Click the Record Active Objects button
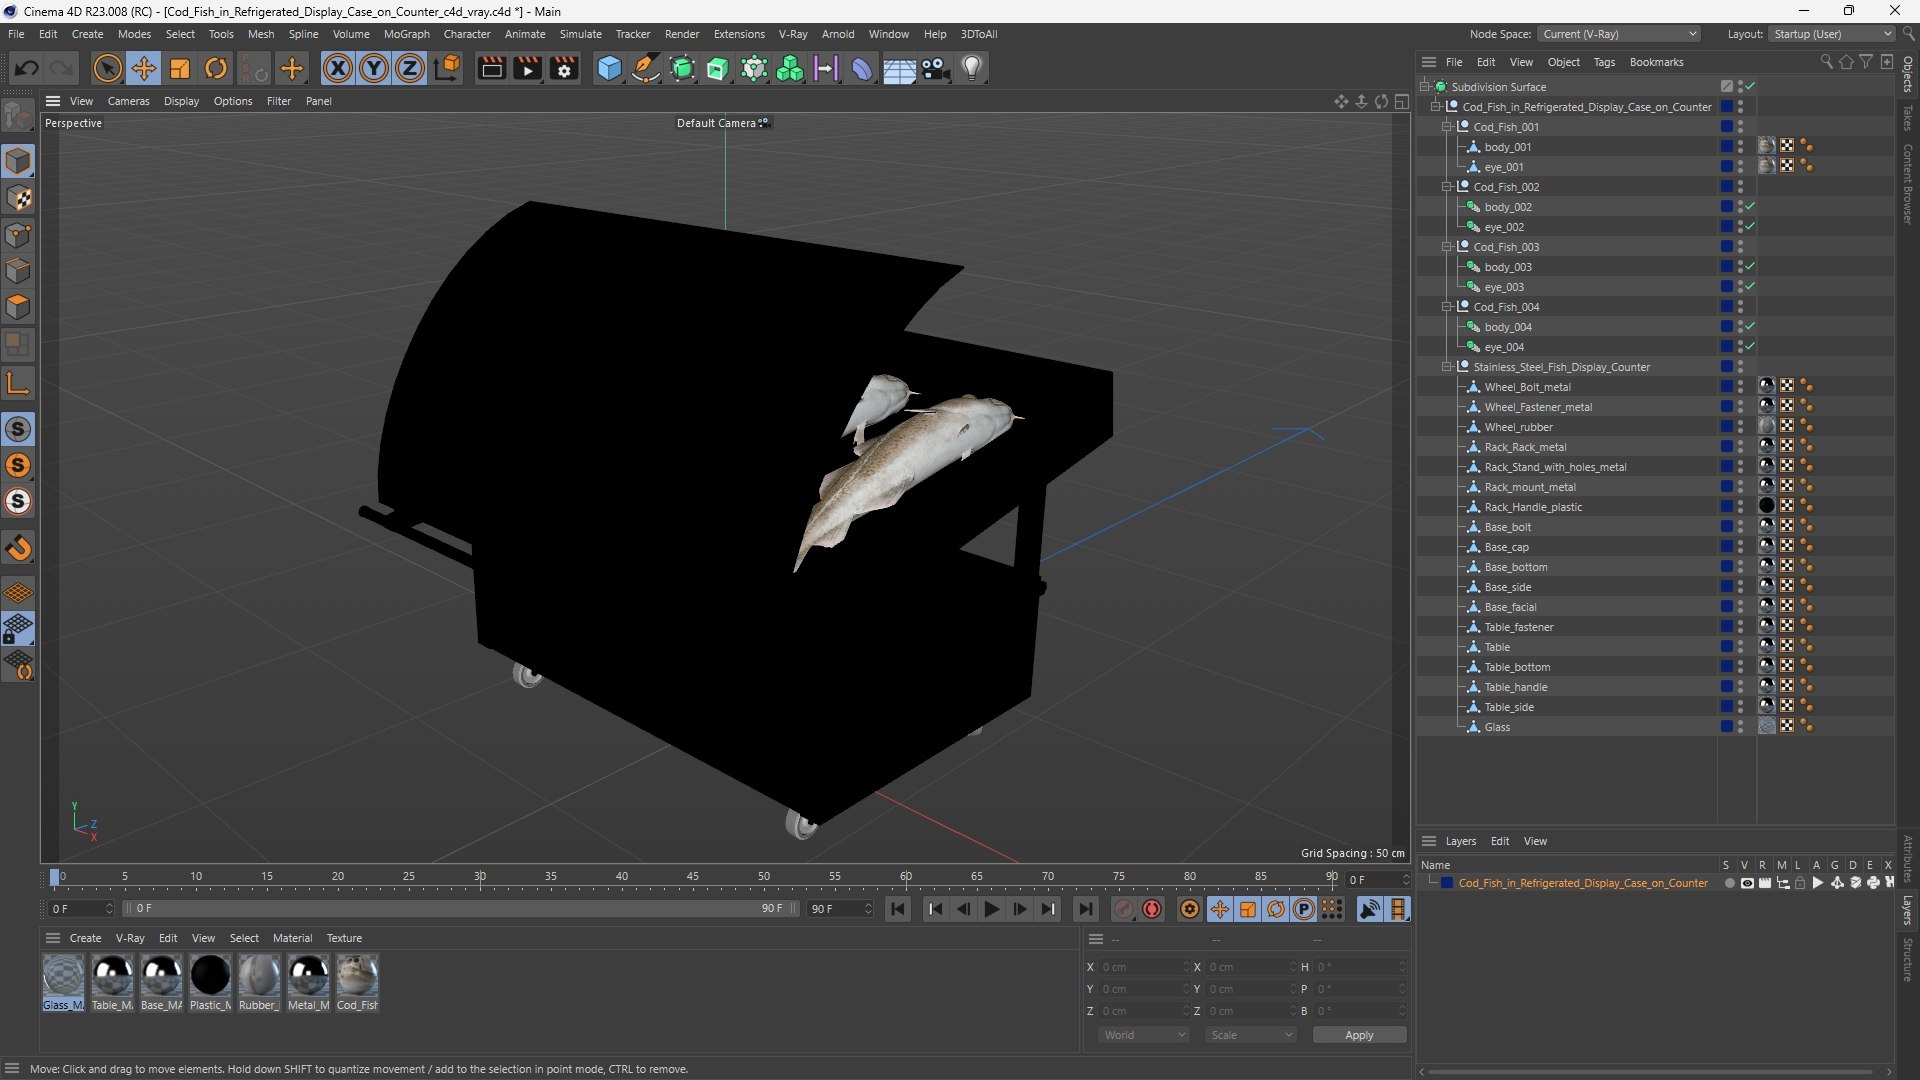1920x1080 pixels. click(1124, 909)
